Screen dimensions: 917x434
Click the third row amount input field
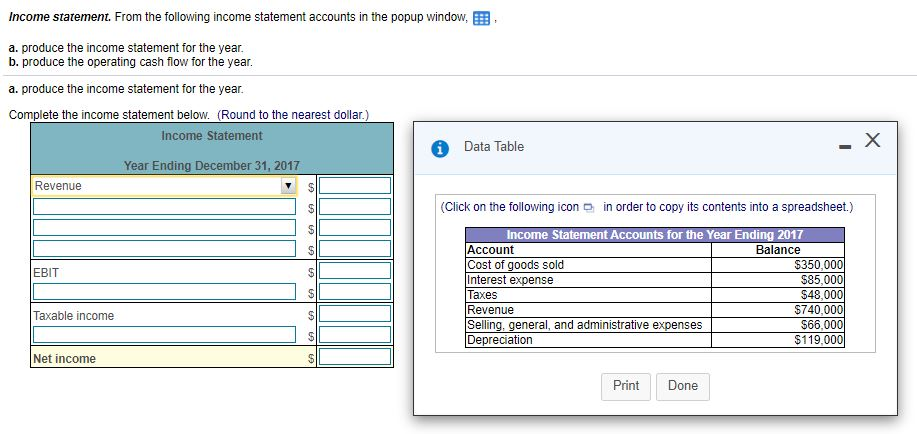[355, 228]
